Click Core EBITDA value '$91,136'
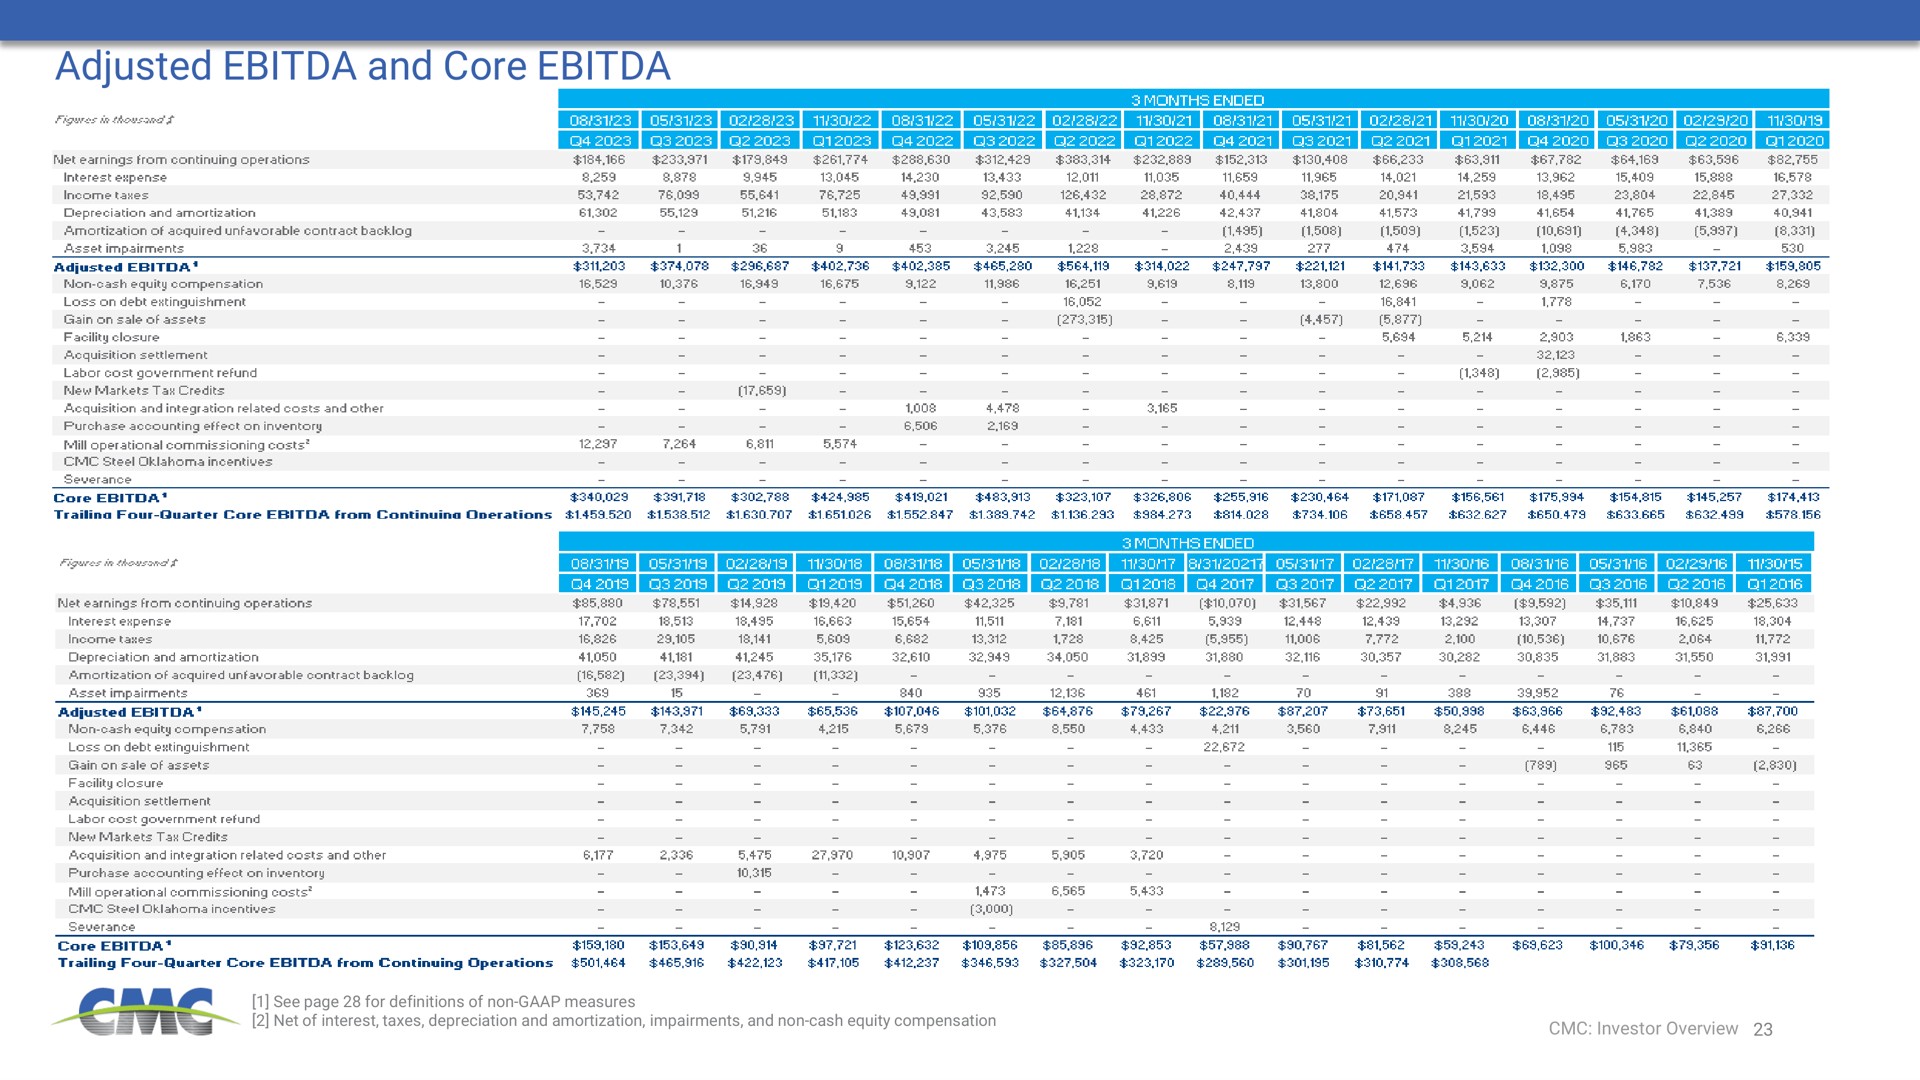Viewport: 1920px width, 1080px height. point(1772,945)
